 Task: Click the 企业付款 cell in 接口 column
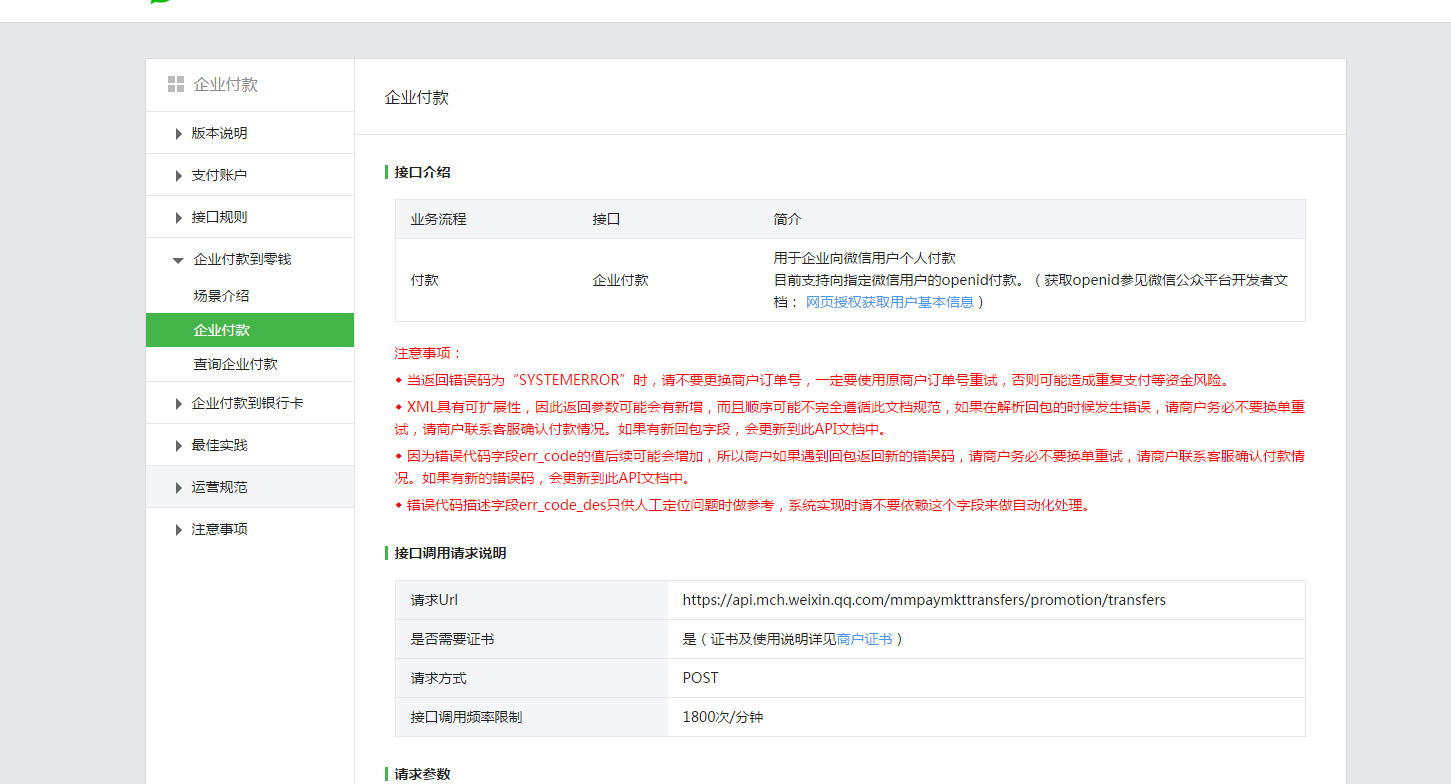point(620,280)
